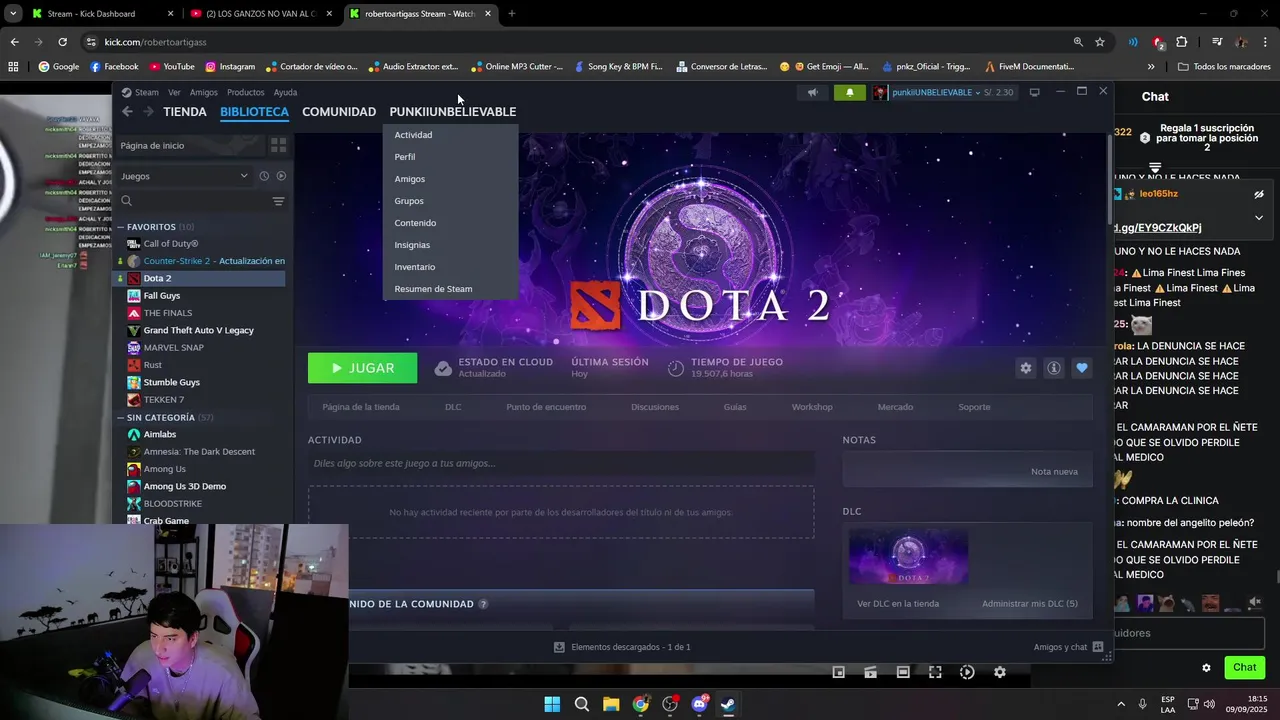Show more bookmarks chevron
This screenshot has width=1280, height=720.
[x=1151, y=67]
